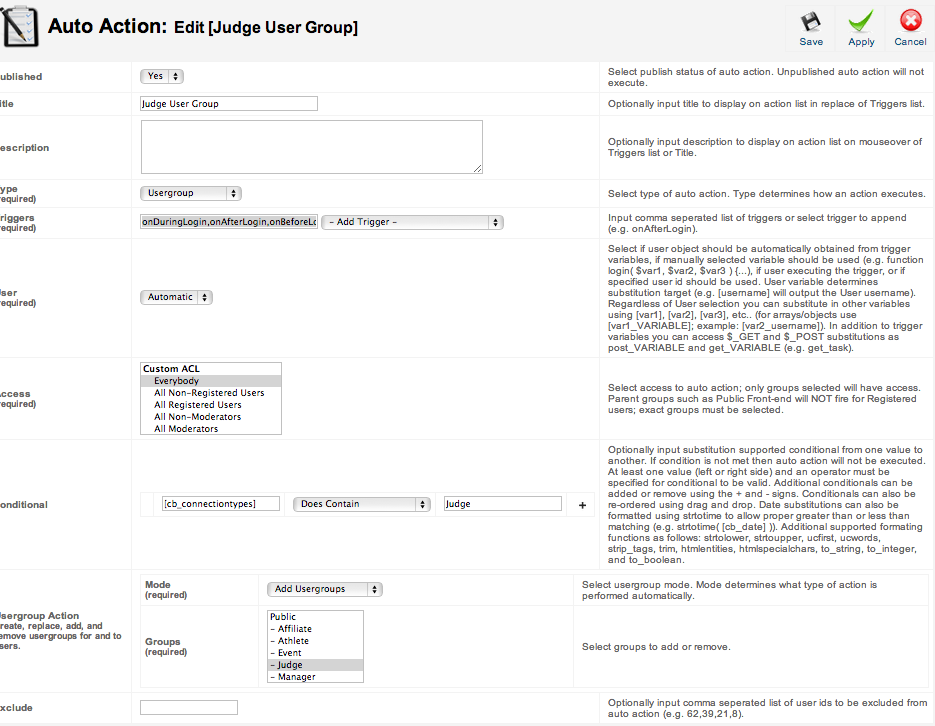
Task: Click the Description textarea resize handle
Action: click(x=478, y=169)
